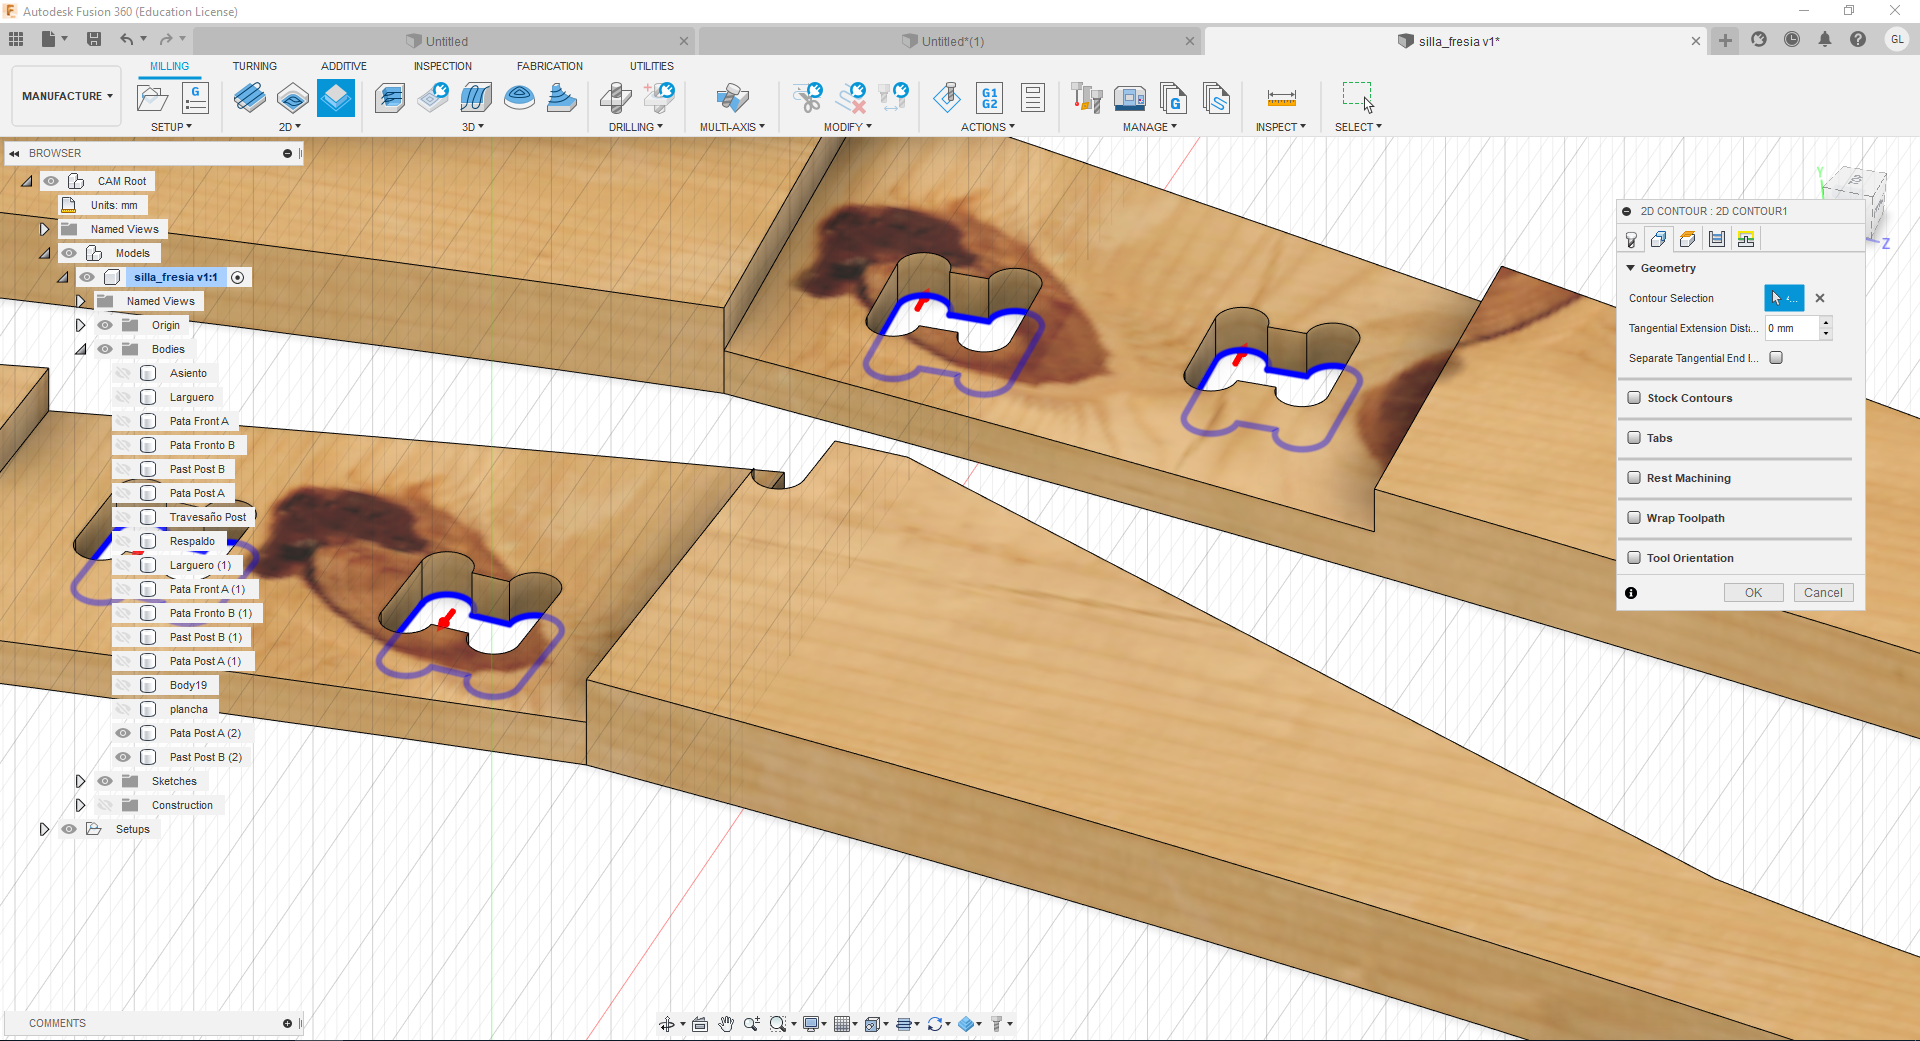Select the 3D Scallop toolpath icon
Image resolution: width=1920 pixels, height=1041 pixels.
[519, 98]
